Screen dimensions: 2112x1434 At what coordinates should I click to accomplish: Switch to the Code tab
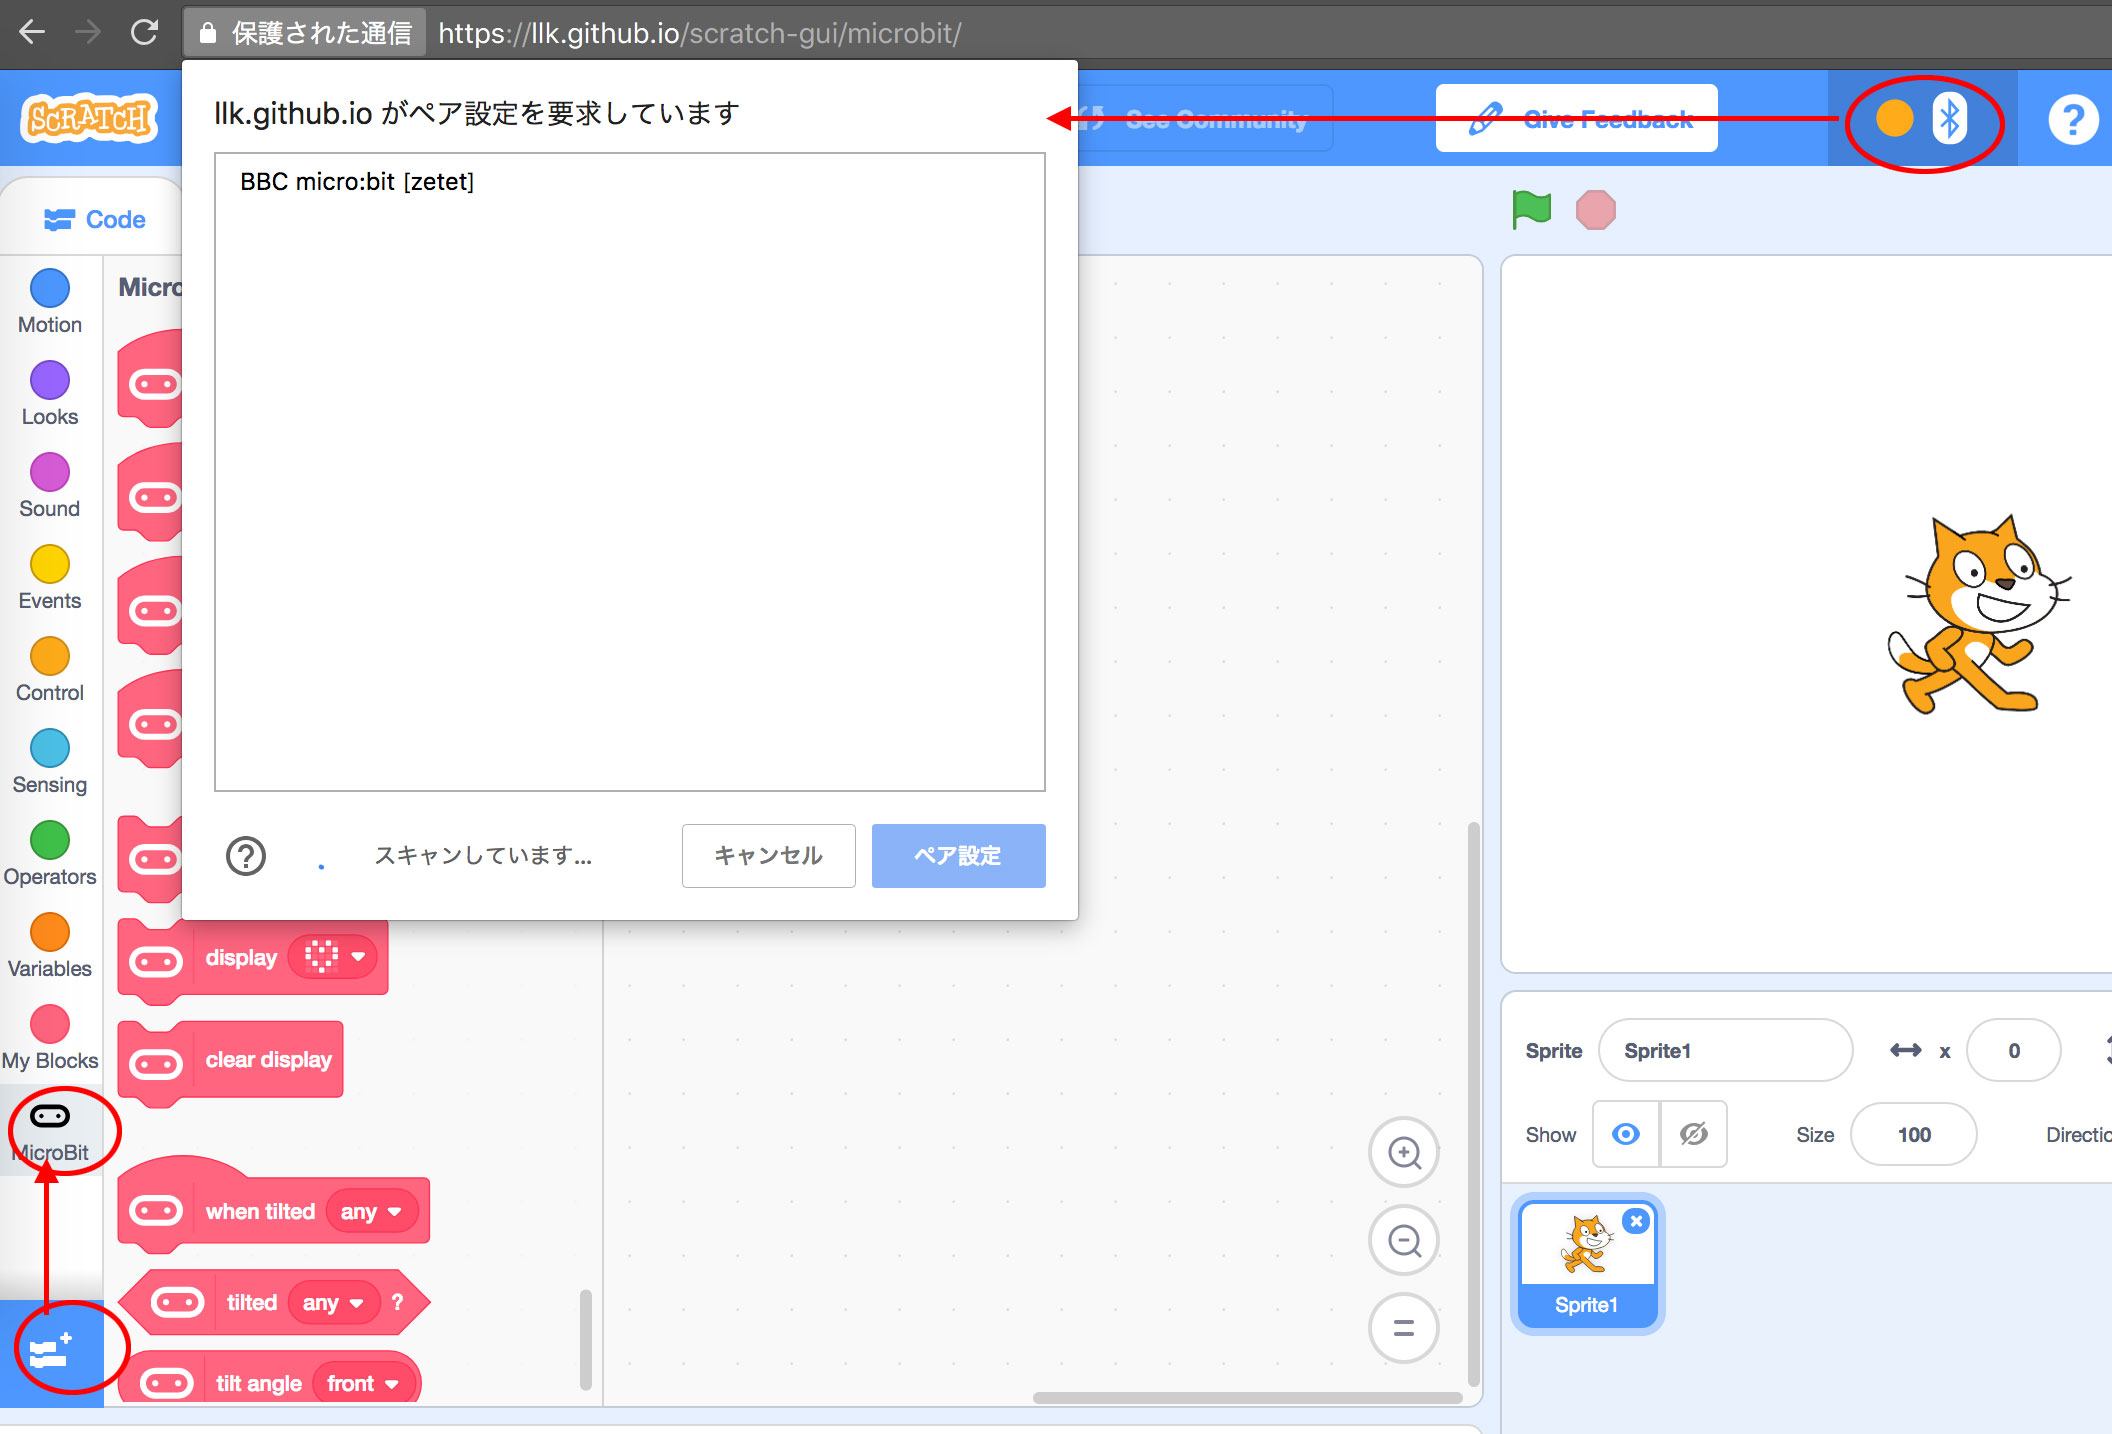pyautogui.click(x=94, y=218)
